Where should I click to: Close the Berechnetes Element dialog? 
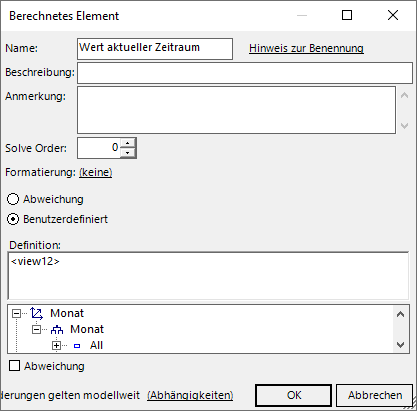(x=393, y=15)
